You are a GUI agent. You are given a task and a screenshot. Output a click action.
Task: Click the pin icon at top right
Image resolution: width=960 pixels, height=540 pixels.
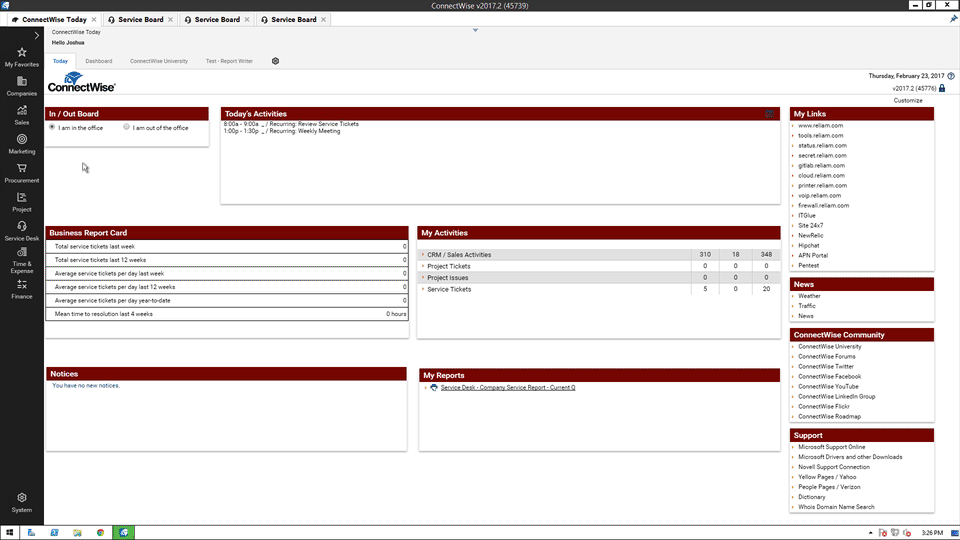pyautogui.click(x=953, y=19)
